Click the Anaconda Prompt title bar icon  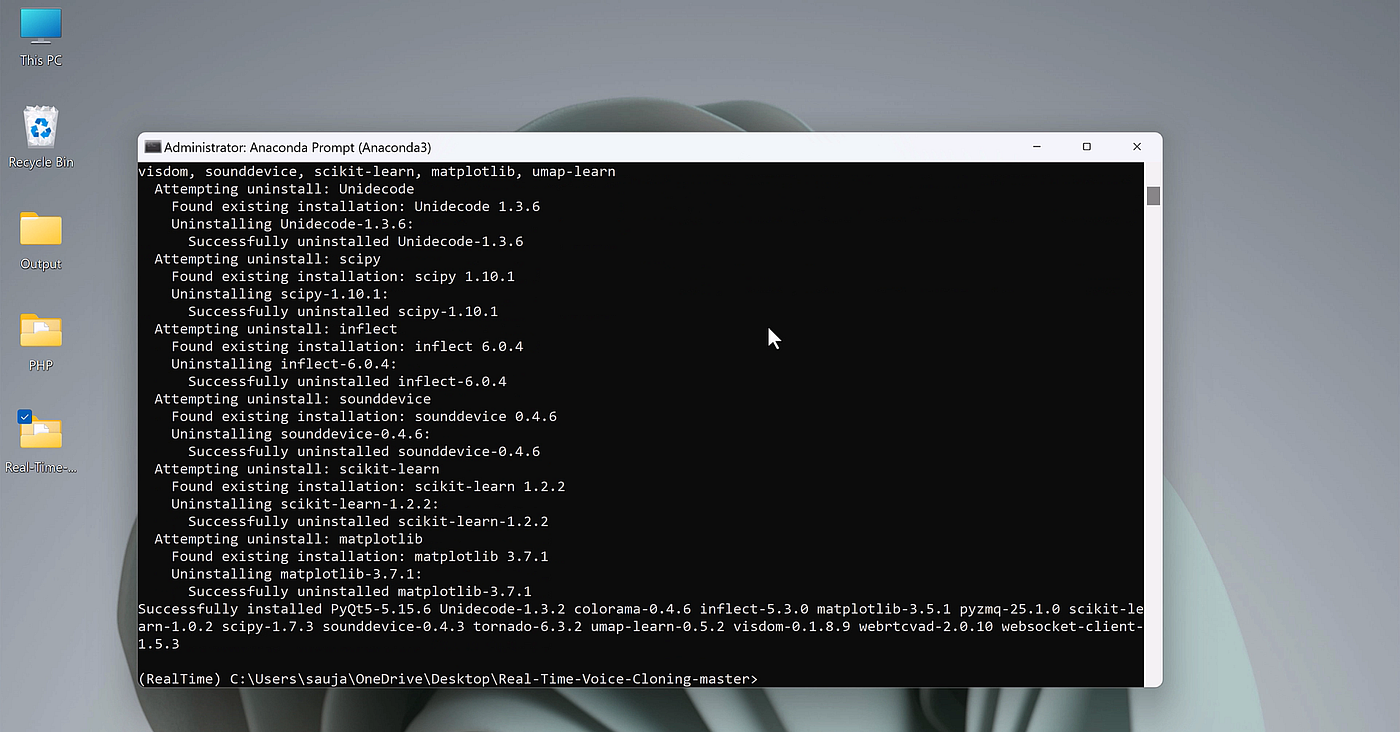point(153,147)
